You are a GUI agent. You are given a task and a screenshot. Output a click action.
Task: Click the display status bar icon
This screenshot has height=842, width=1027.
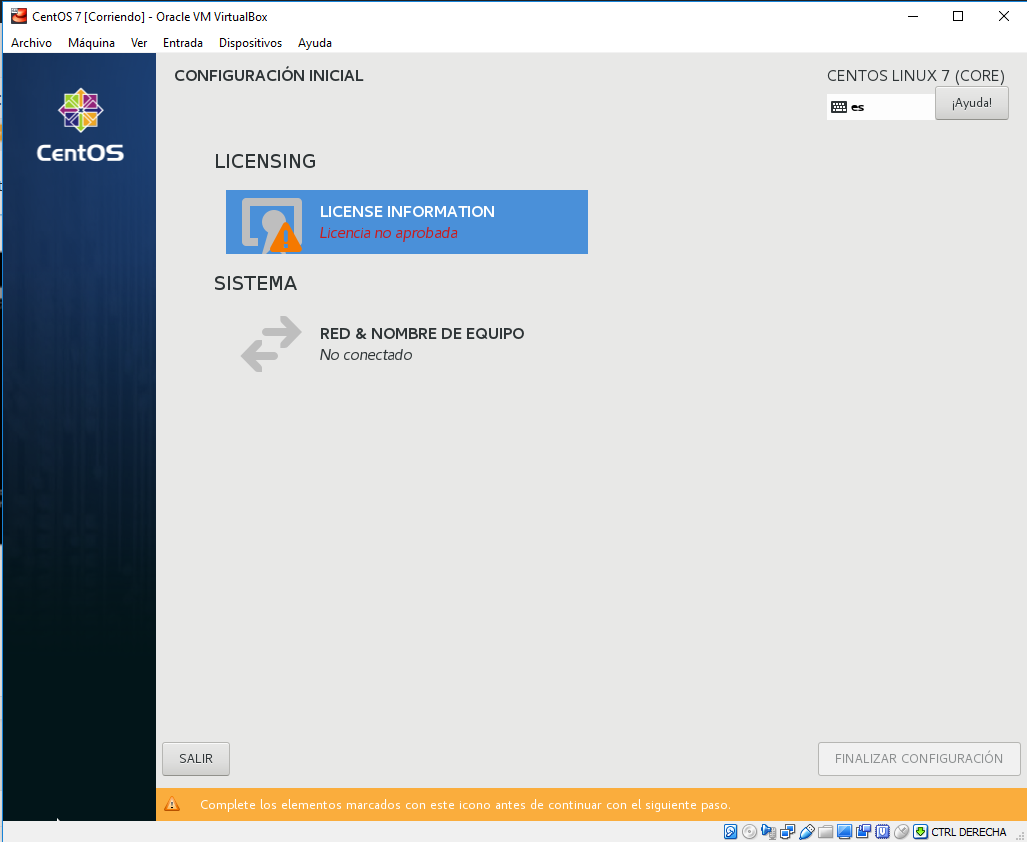point(845,832)
